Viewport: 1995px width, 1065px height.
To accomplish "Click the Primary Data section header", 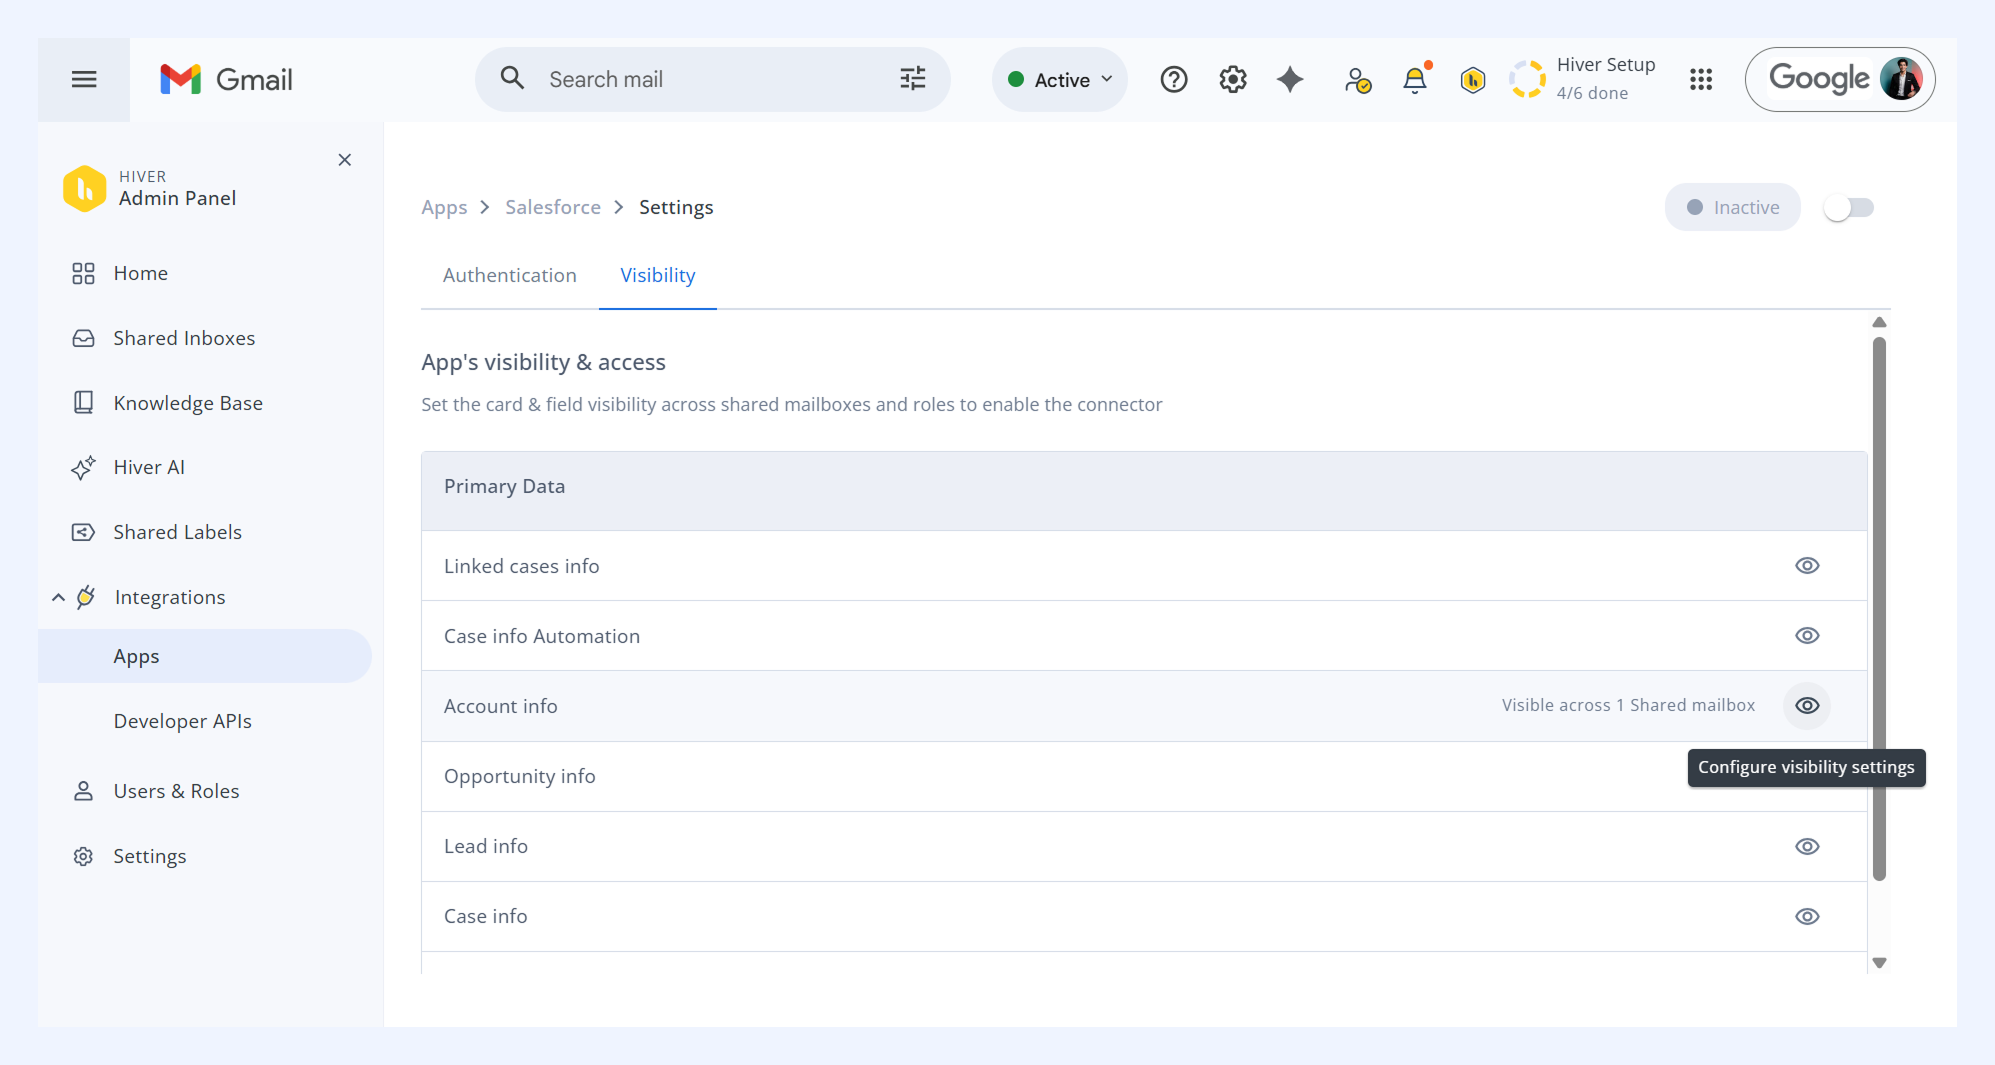I will pyautogui.click(x=1144, y=490).
